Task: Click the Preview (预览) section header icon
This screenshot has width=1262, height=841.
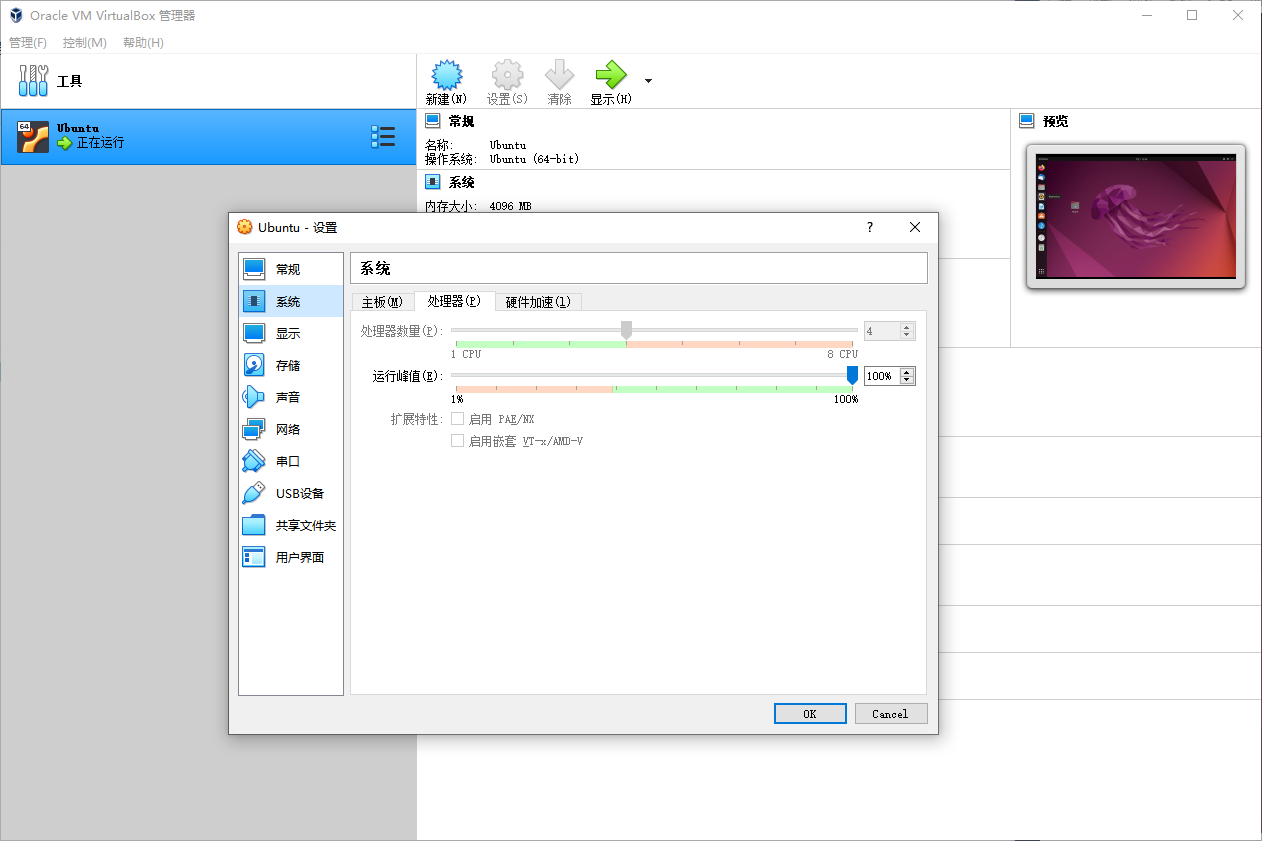Action: point(1027,121)
